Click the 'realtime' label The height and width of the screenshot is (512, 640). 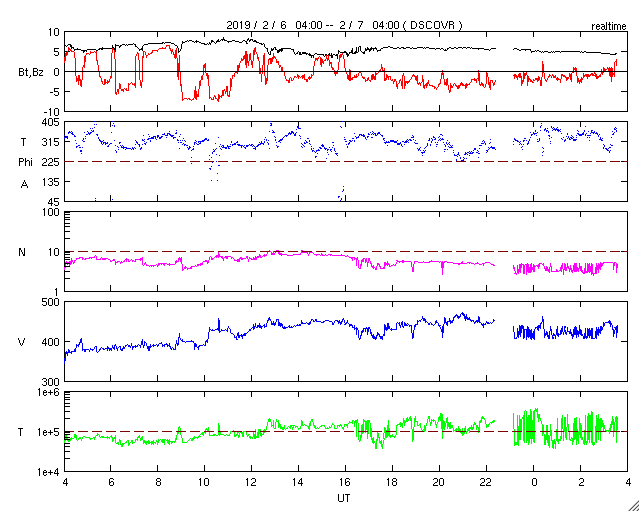tap(609, 27)
